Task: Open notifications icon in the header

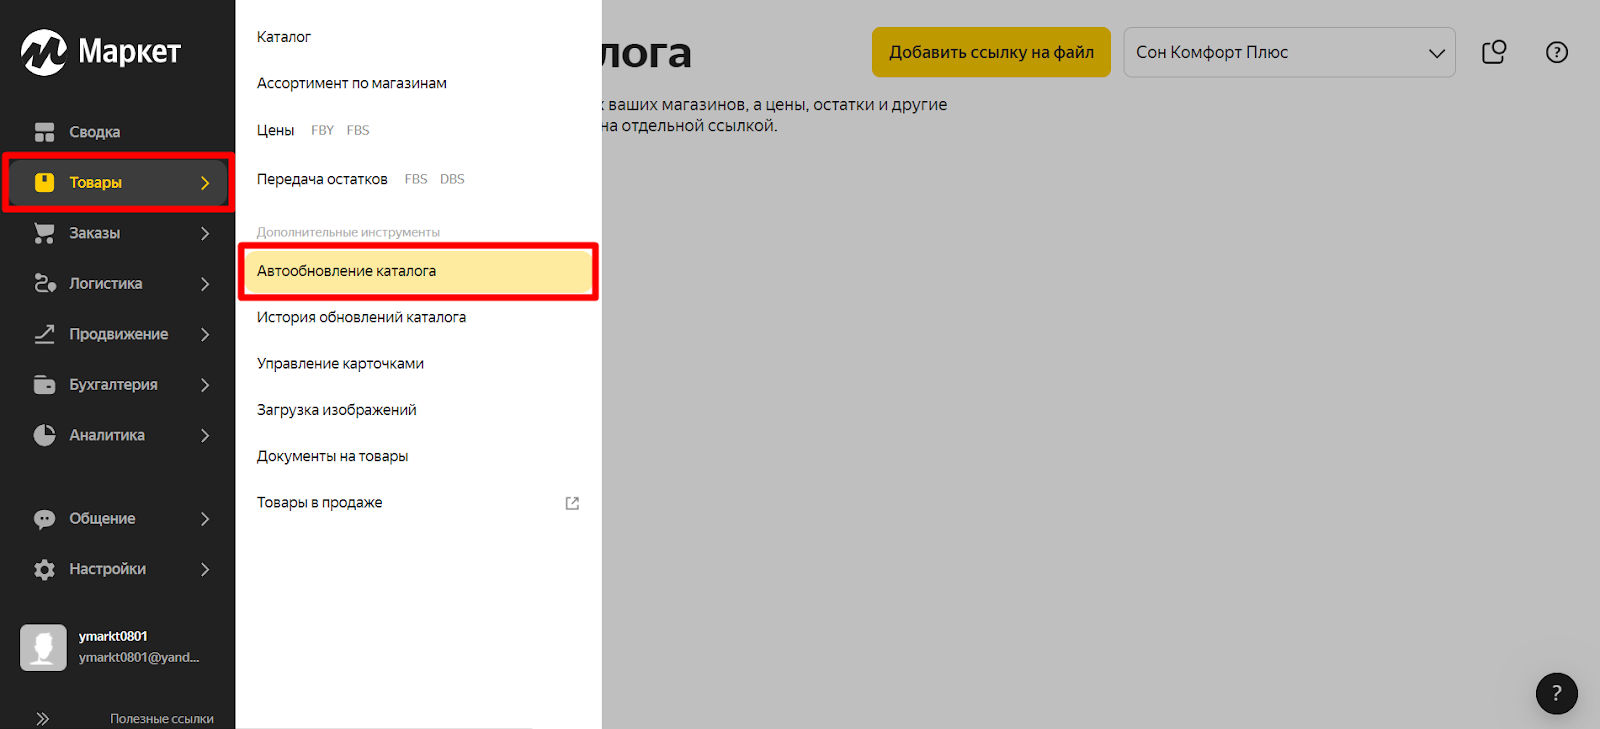Action: click(x=1494, y=52)
